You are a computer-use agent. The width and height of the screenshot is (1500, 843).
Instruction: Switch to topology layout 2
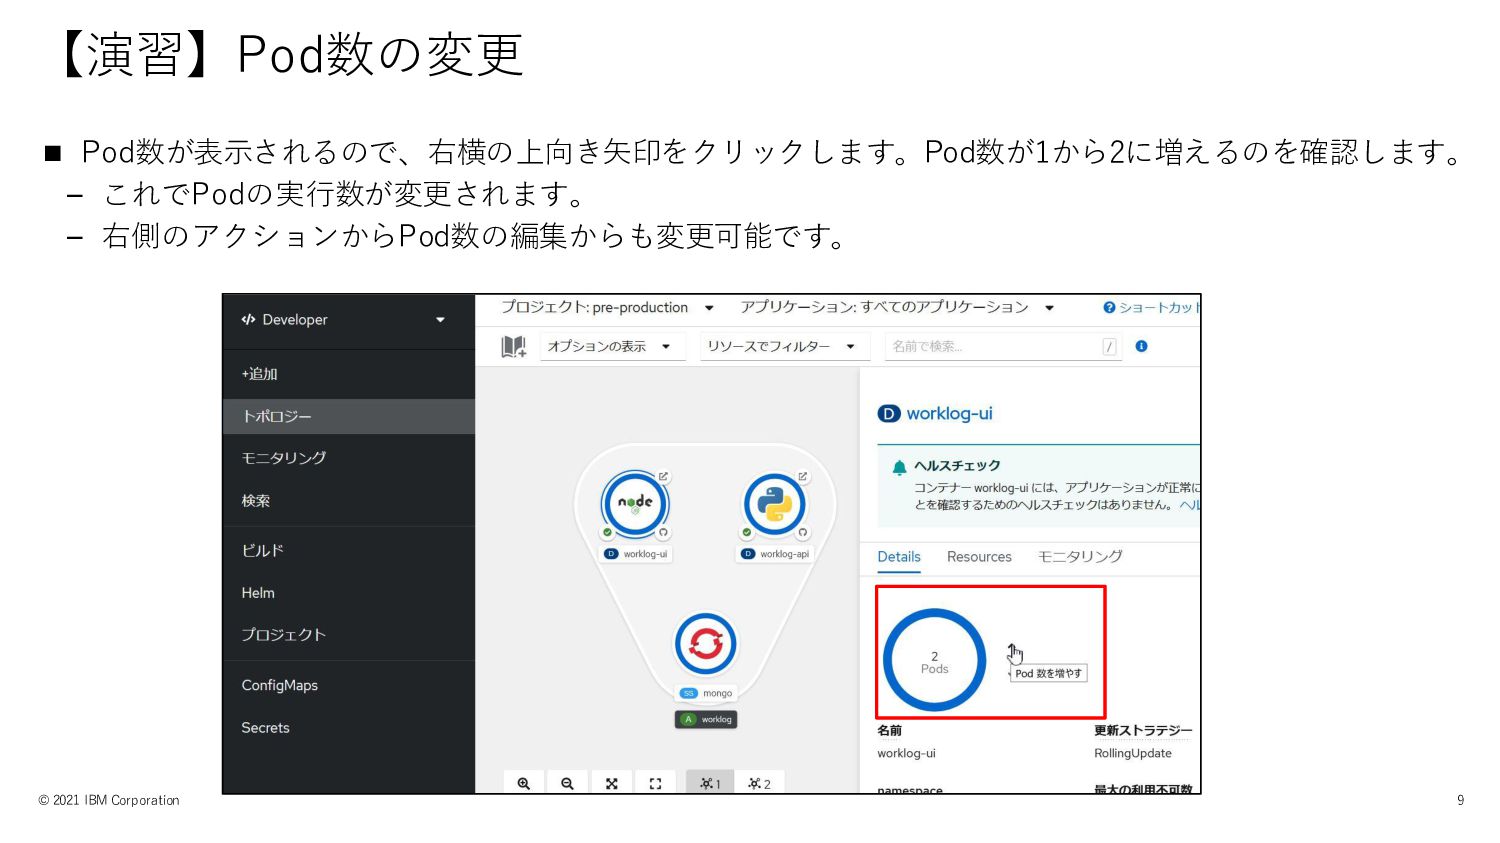(x=759, y=784)
